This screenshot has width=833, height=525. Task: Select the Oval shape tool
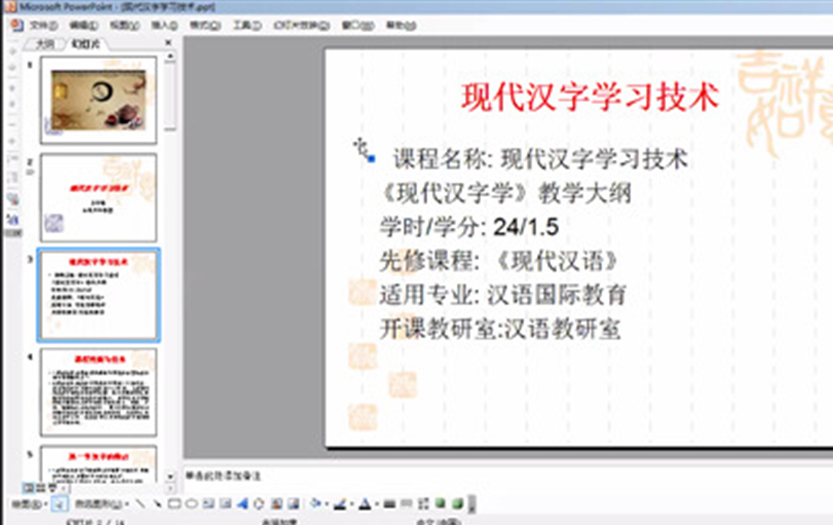click(x=191, y=503)
